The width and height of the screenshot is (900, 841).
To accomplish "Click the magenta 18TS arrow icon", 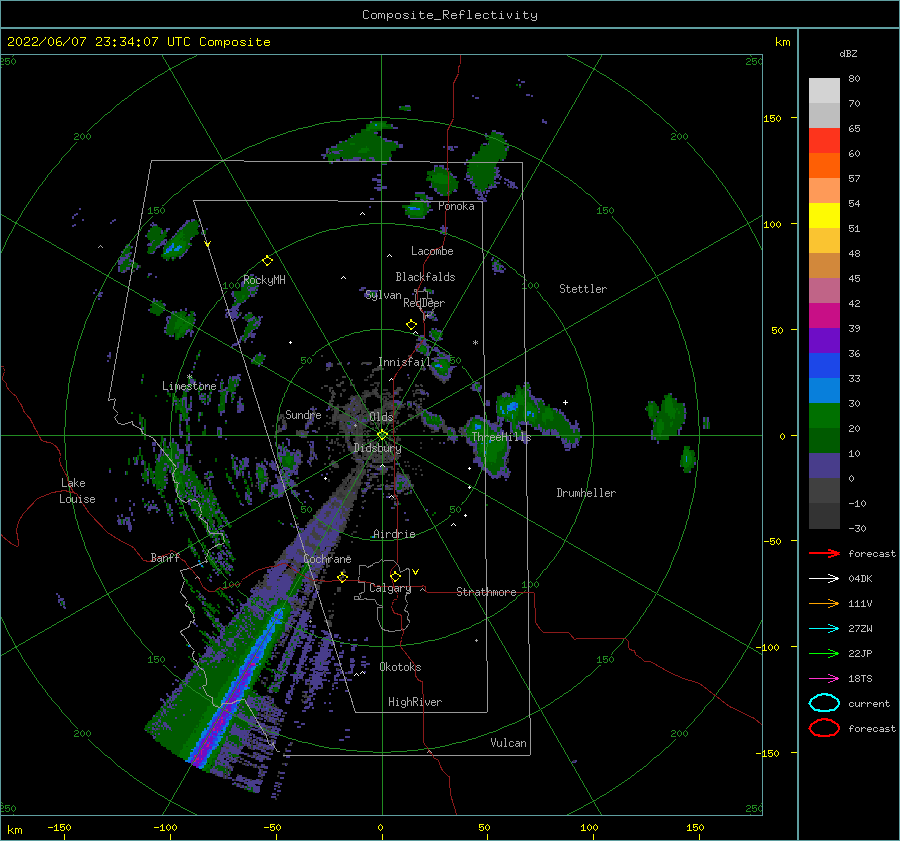I will [824, 679].
